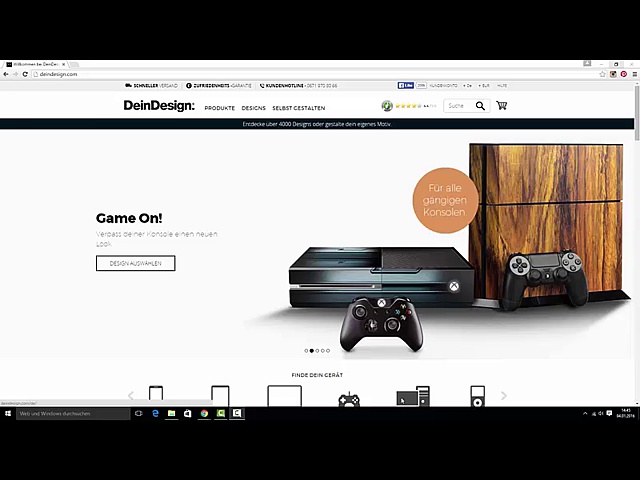Show next devices with right arrow
Screen dimensions: 640x480
click(x=503, y=396)
